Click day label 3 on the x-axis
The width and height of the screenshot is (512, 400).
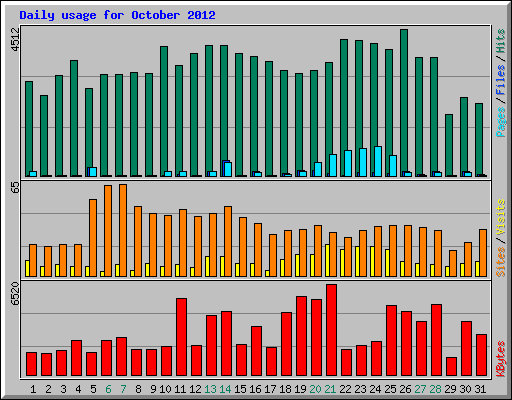(63, 389)
